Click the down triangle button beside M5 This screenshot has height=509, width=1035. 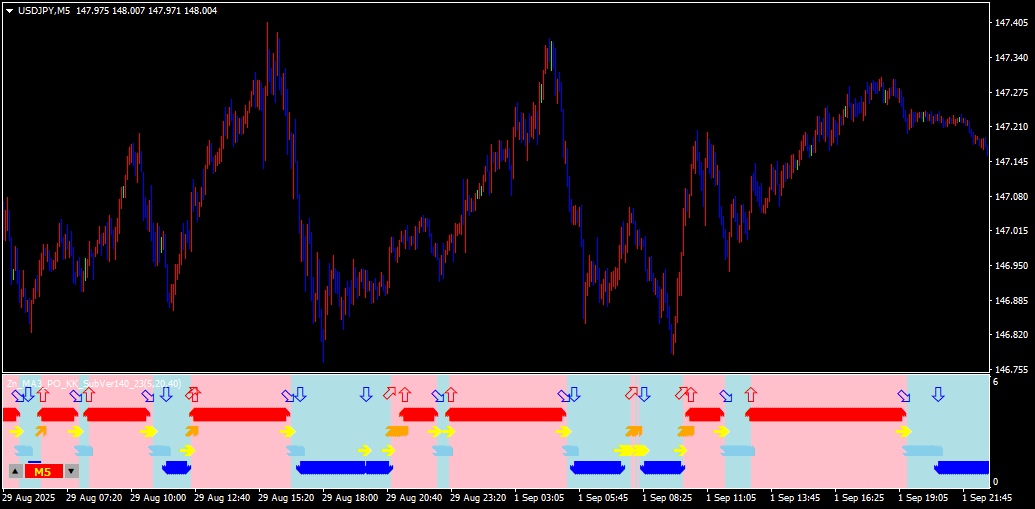point(72,471)
